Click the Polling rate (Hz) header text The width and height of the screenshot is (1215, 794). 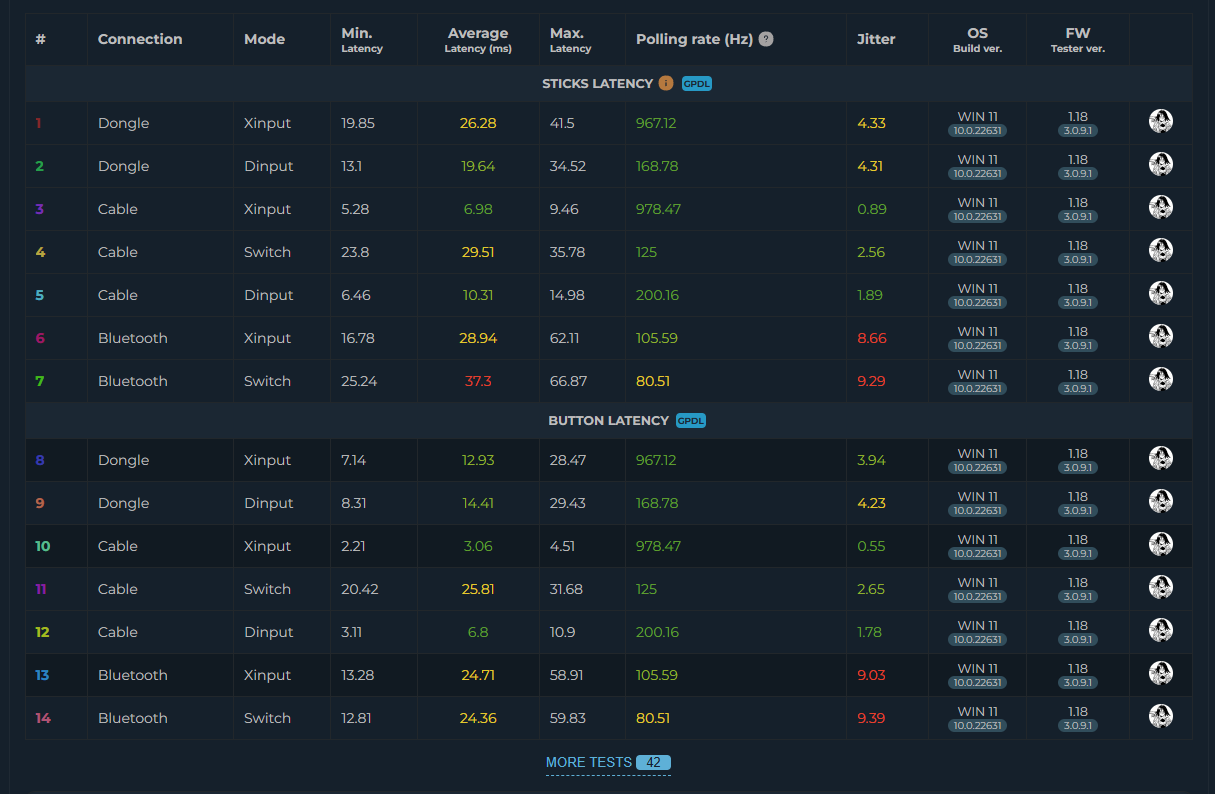coord(695,39)
